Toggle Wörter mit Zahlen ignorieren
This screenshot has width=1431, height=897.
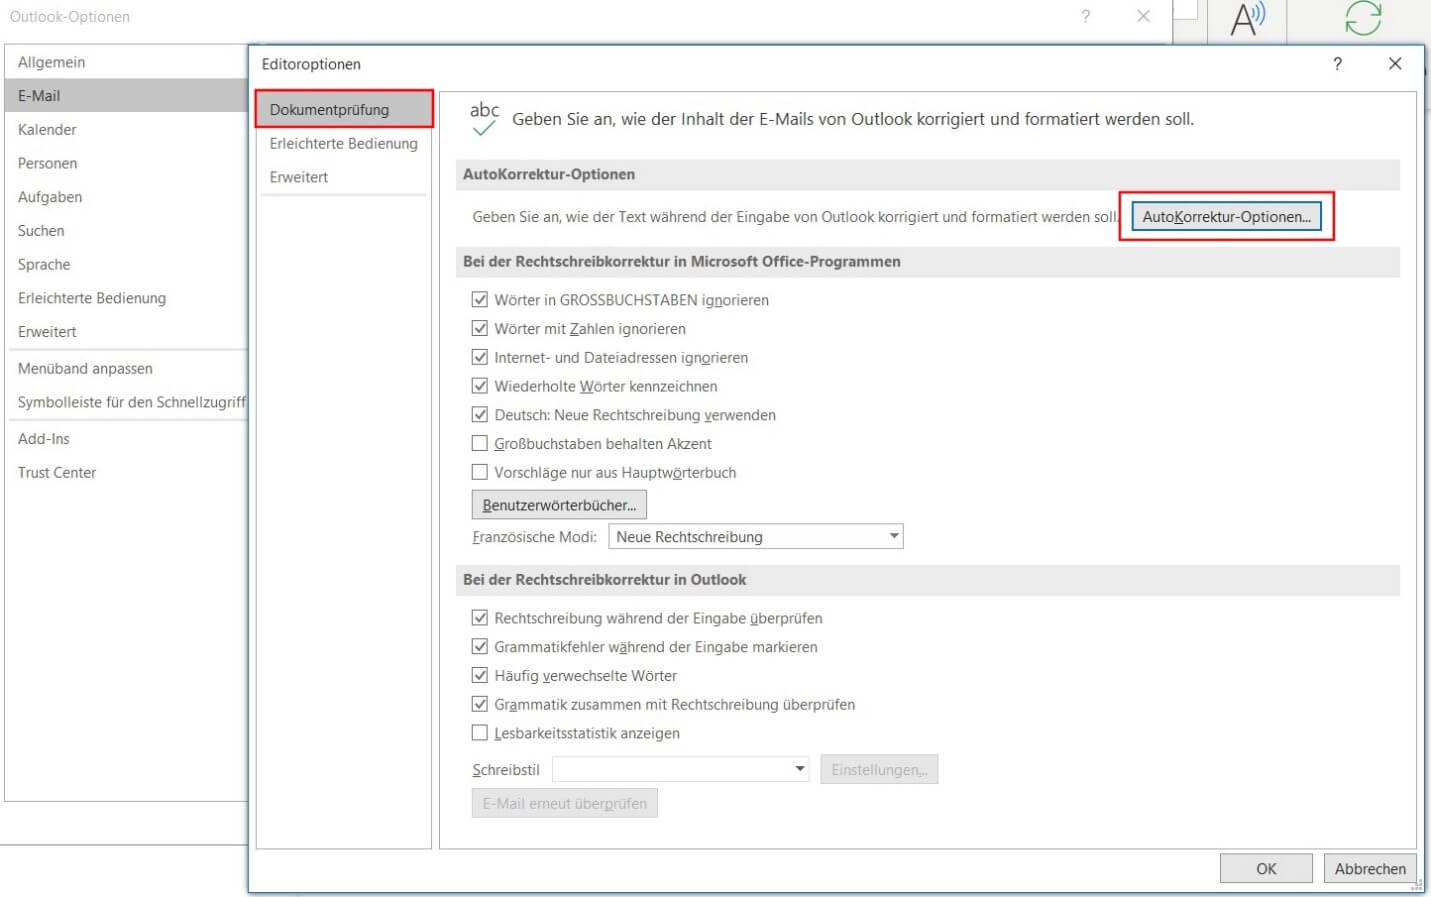coord(480,328)
